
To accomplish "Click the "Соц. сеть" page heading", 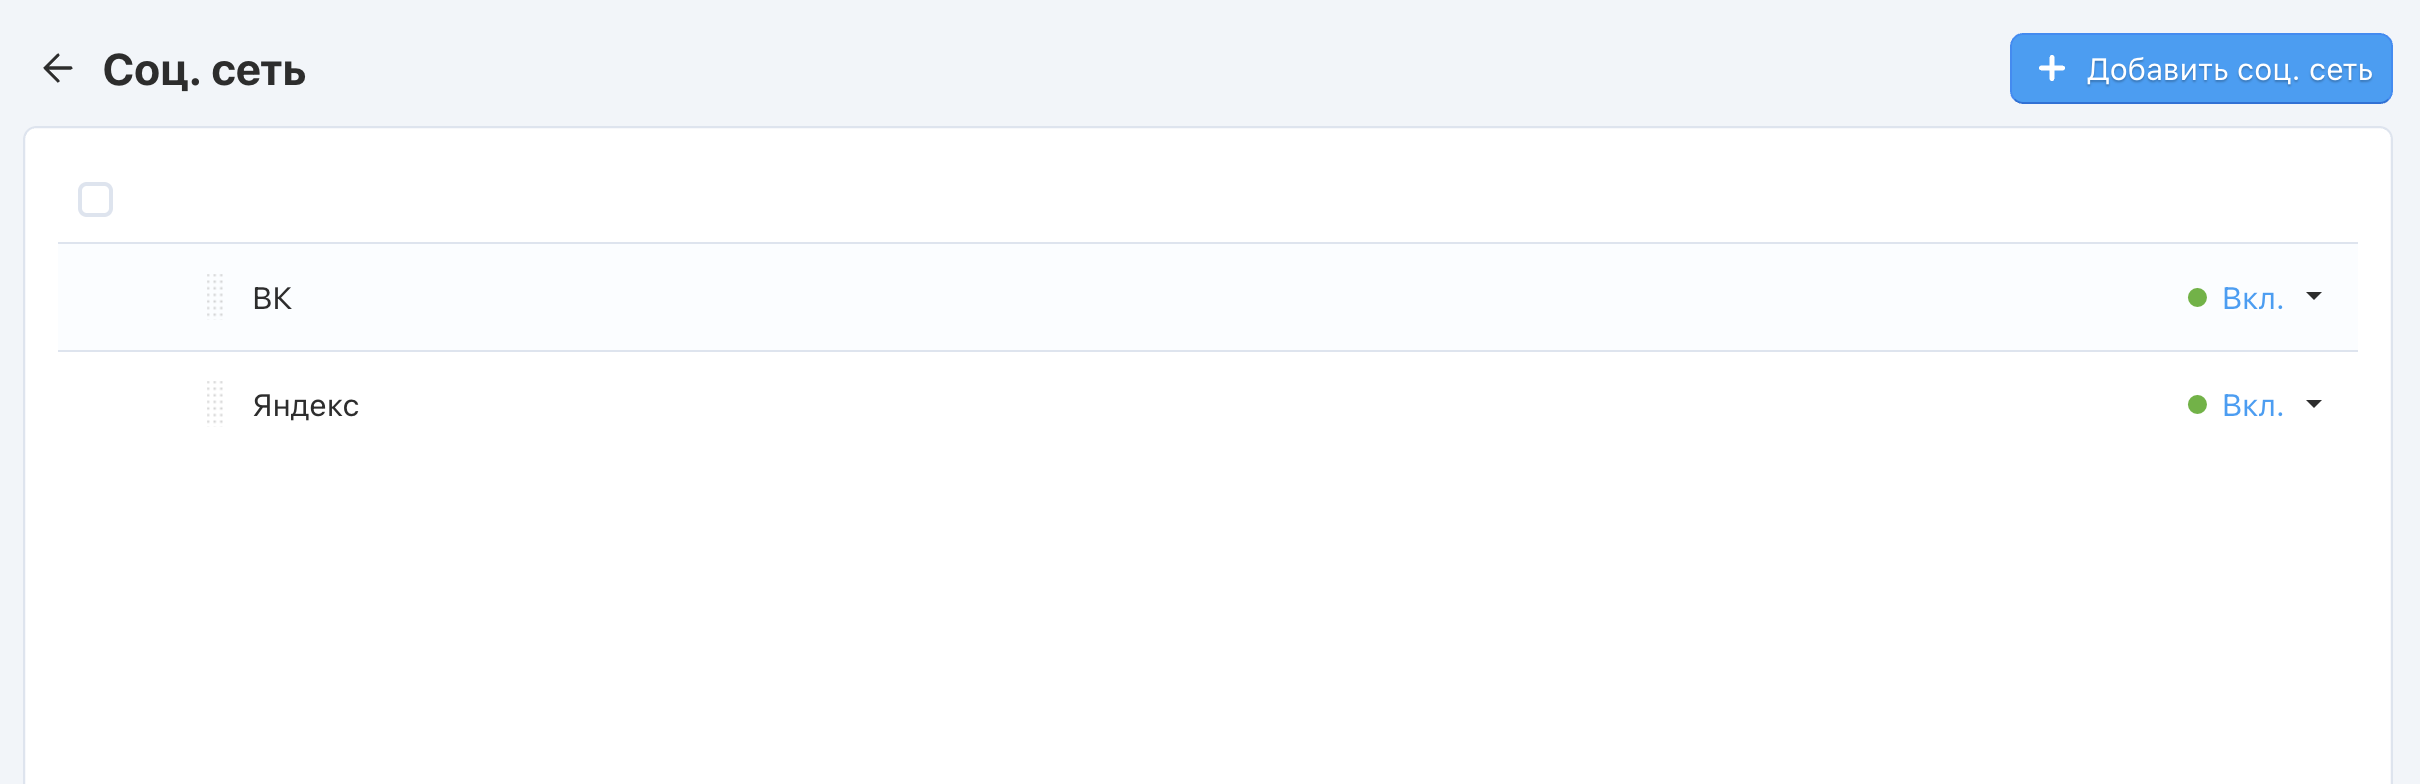I will [x=204, y=70].
